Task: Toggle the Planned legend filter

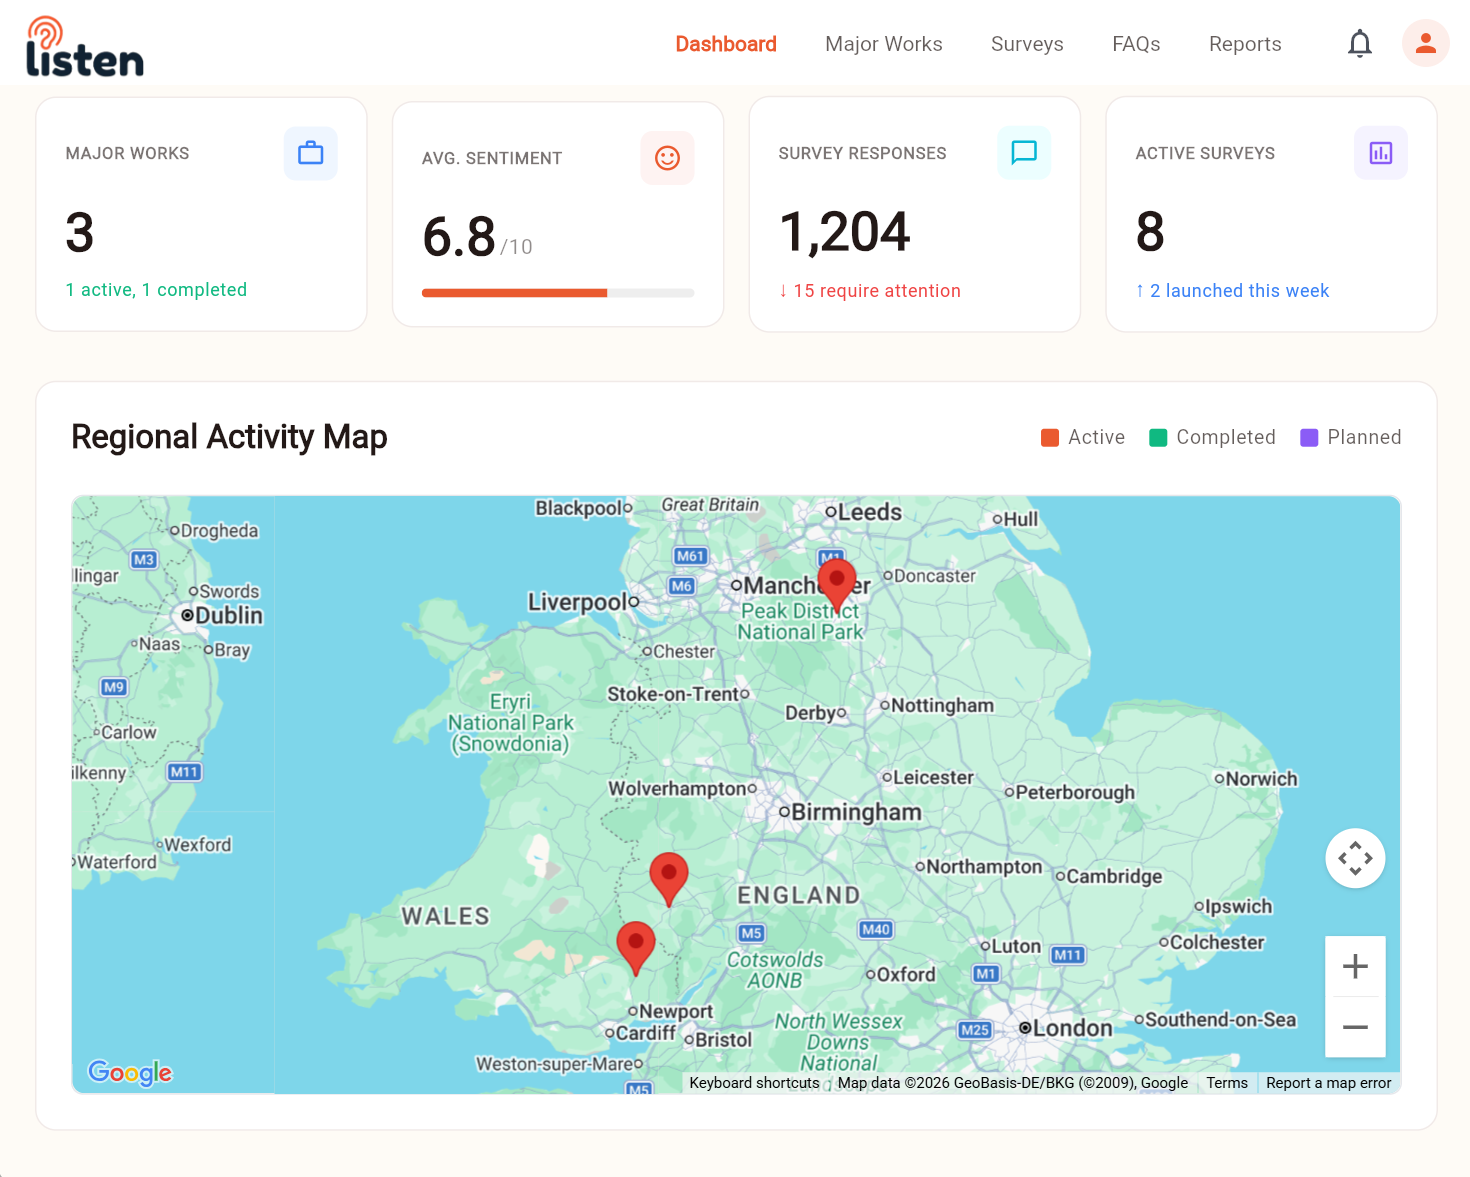Action: pos(1350,437)
